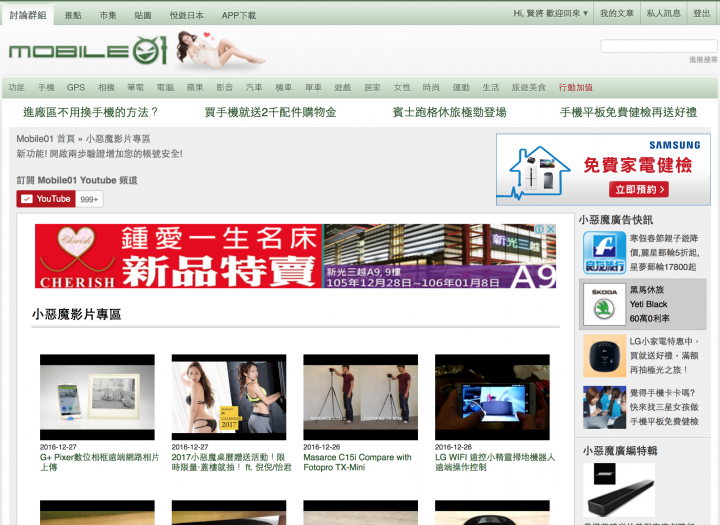Image resolution: width=720 pixels, height=525 pixels.
Task: Open the 機車 category menu
Action: point(283,87)
